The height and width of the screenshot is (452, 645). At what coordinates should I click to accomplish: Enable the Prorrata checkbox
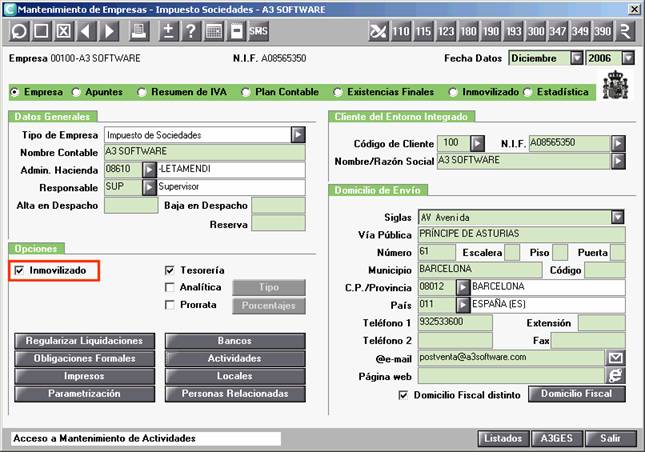click(169, 305)
